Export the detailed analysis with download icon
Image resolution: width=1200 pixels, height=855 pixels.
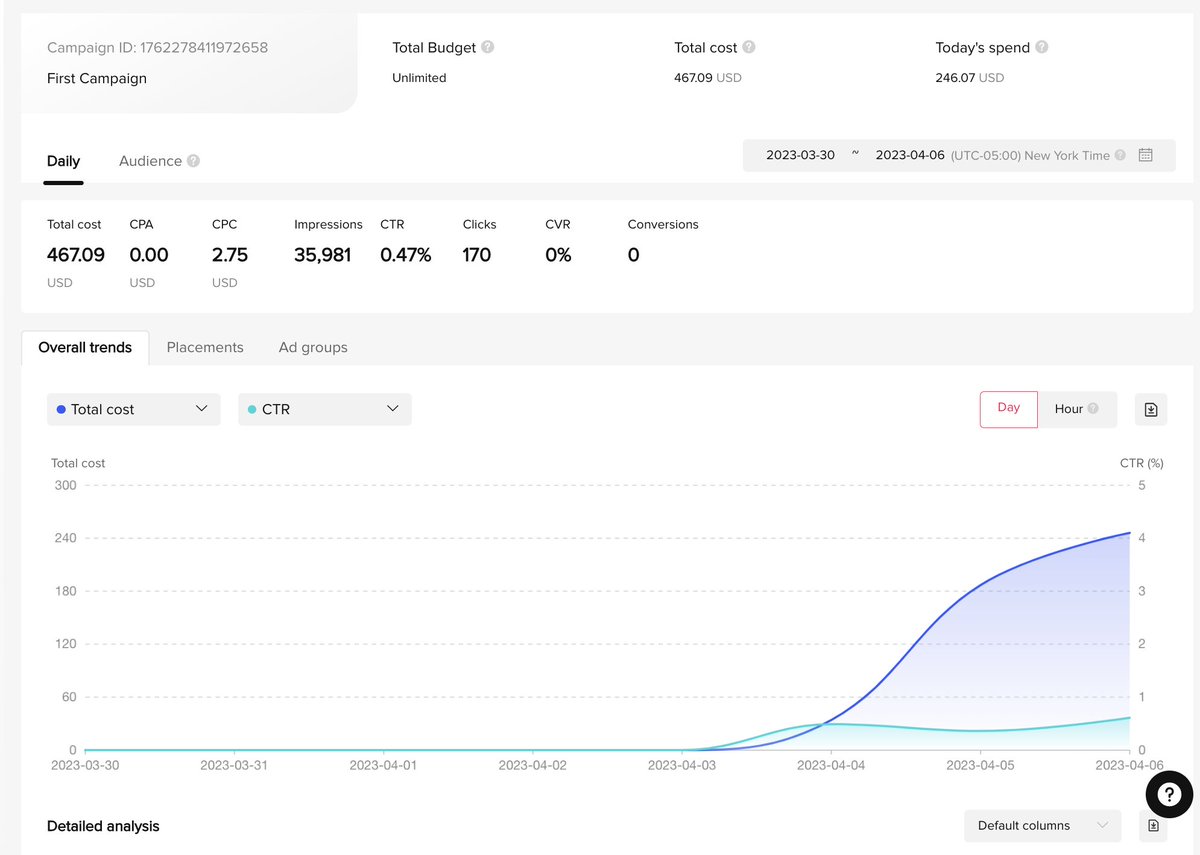(1153, 826)
